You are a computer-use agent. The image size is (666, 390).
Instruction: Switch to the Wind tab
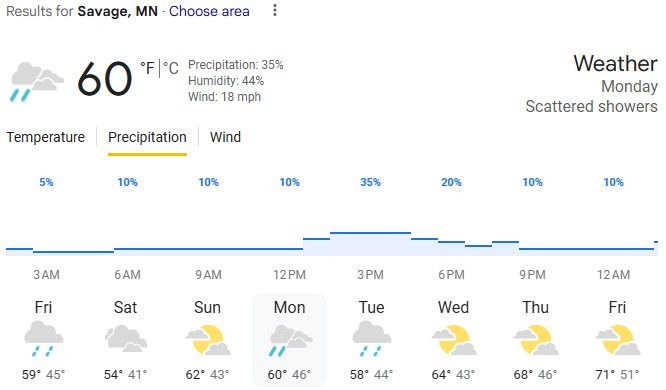tap(225, 137)
